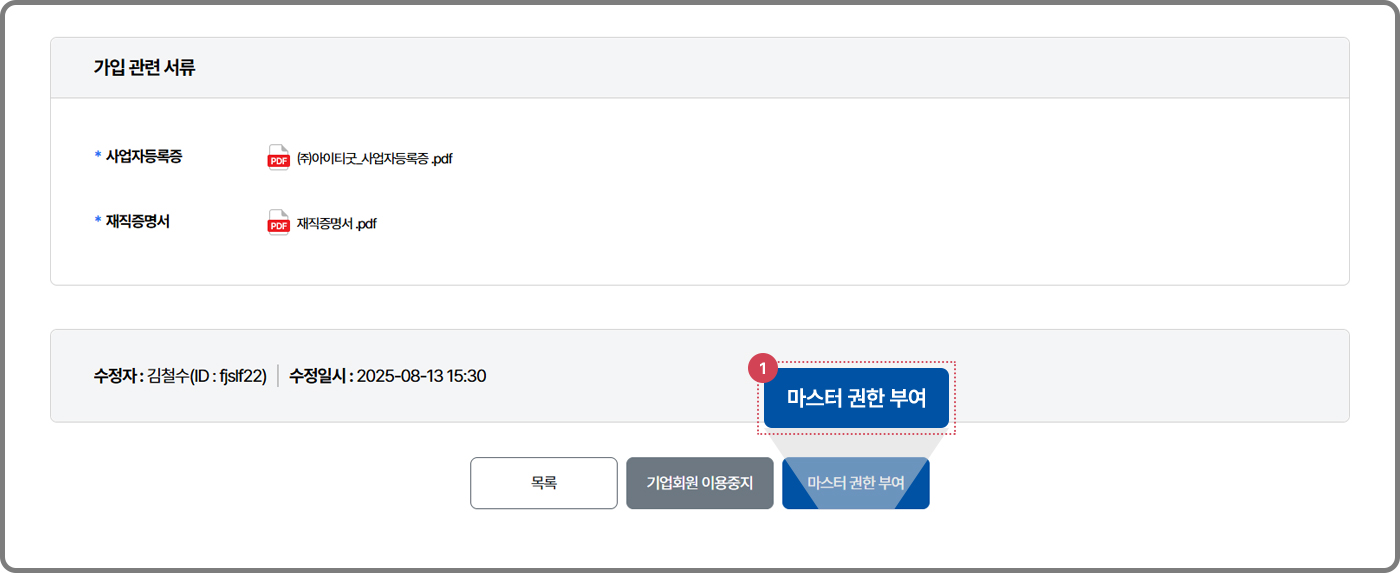Click the timestamp 2025-08-13 15:30
The width and height of the screenshot is (1400, 573).
422,376
